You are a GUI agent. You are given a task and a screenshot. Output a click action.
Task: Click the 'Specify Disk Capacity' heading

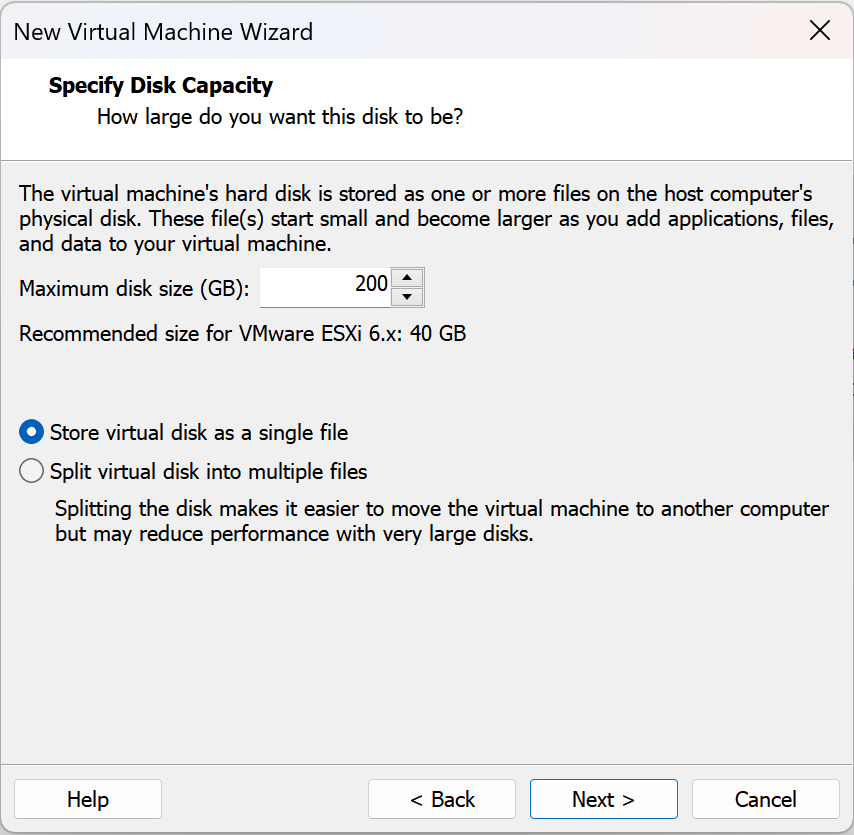pos(161,86)
